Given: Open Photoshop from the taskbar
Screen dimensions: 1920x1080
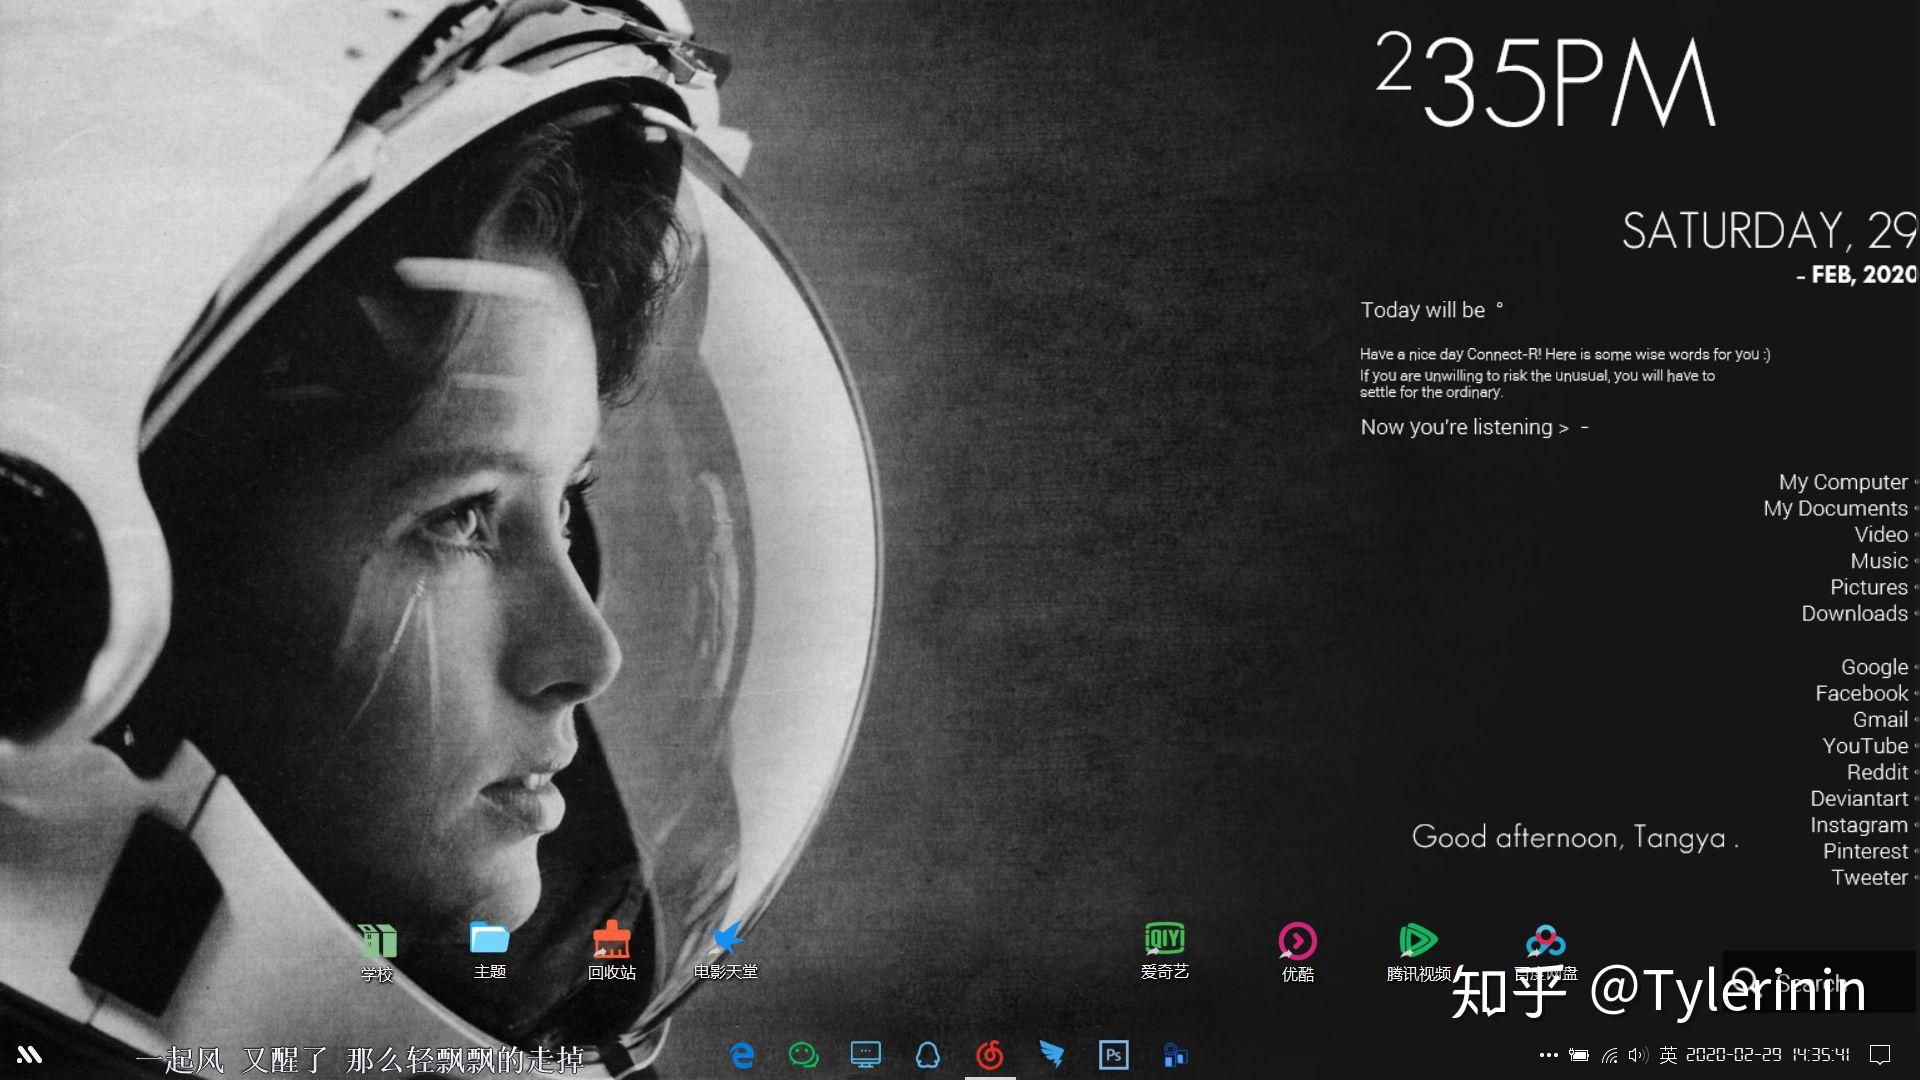Looking at the screenshot, I should click(x=1113, y=1055).
